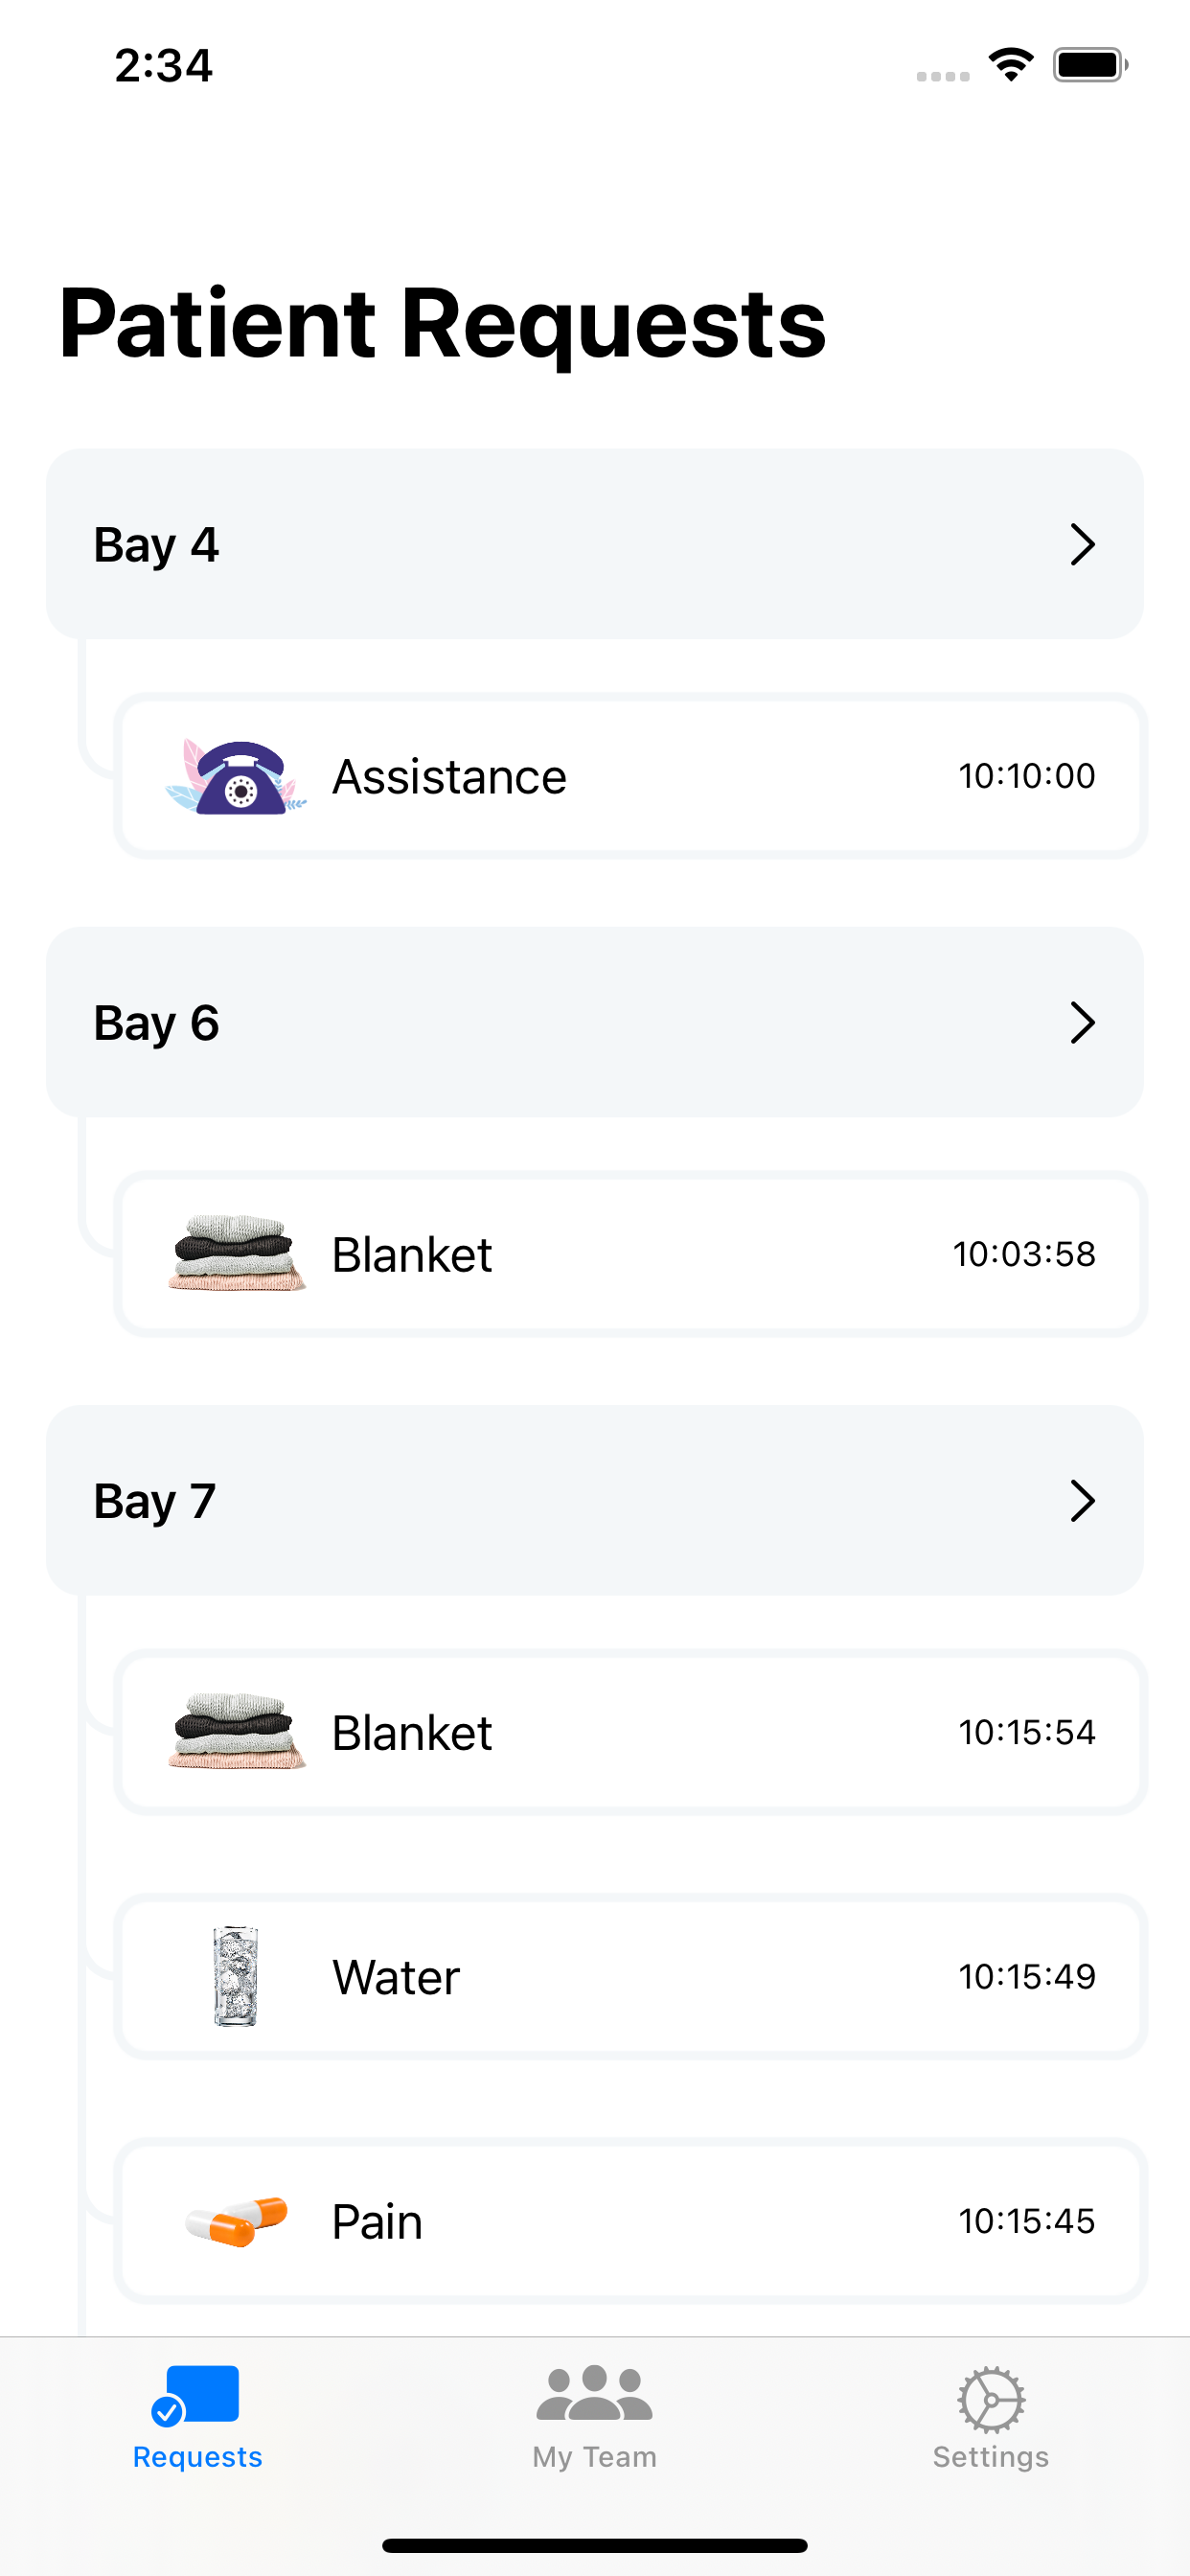Tap the blanket stack icon under Bay 6
The height and width of the screenshot is (2576, 1190).
[236, 1254]
